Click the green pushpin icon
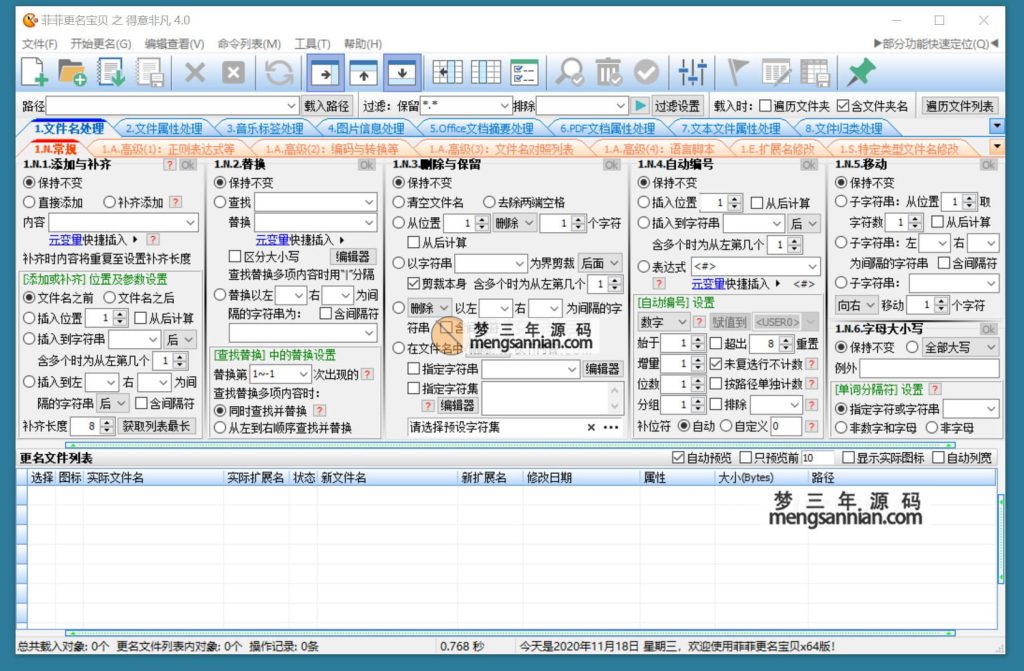The width and height of the screenshot is (1024, 671). (x=861, y=72)
